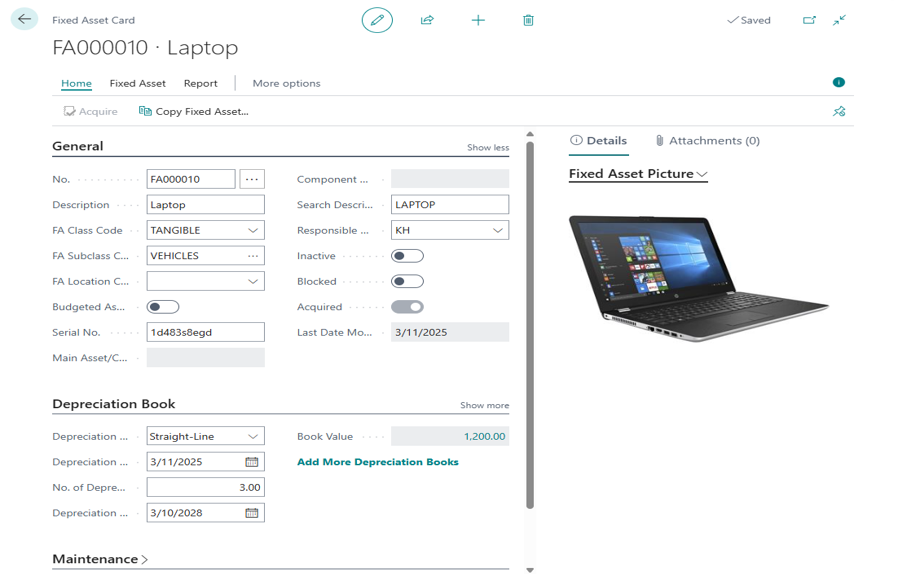This screenshot has width=898, height=574.
Task: Click the collapse page arrows icon
Action: pos(840,20)
